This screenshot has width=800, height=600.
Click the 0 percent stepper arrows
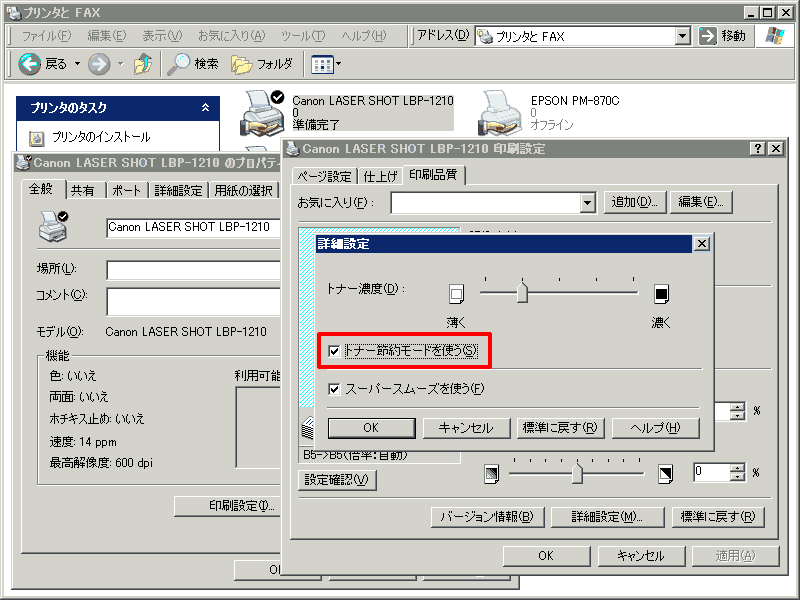point(737,473)
